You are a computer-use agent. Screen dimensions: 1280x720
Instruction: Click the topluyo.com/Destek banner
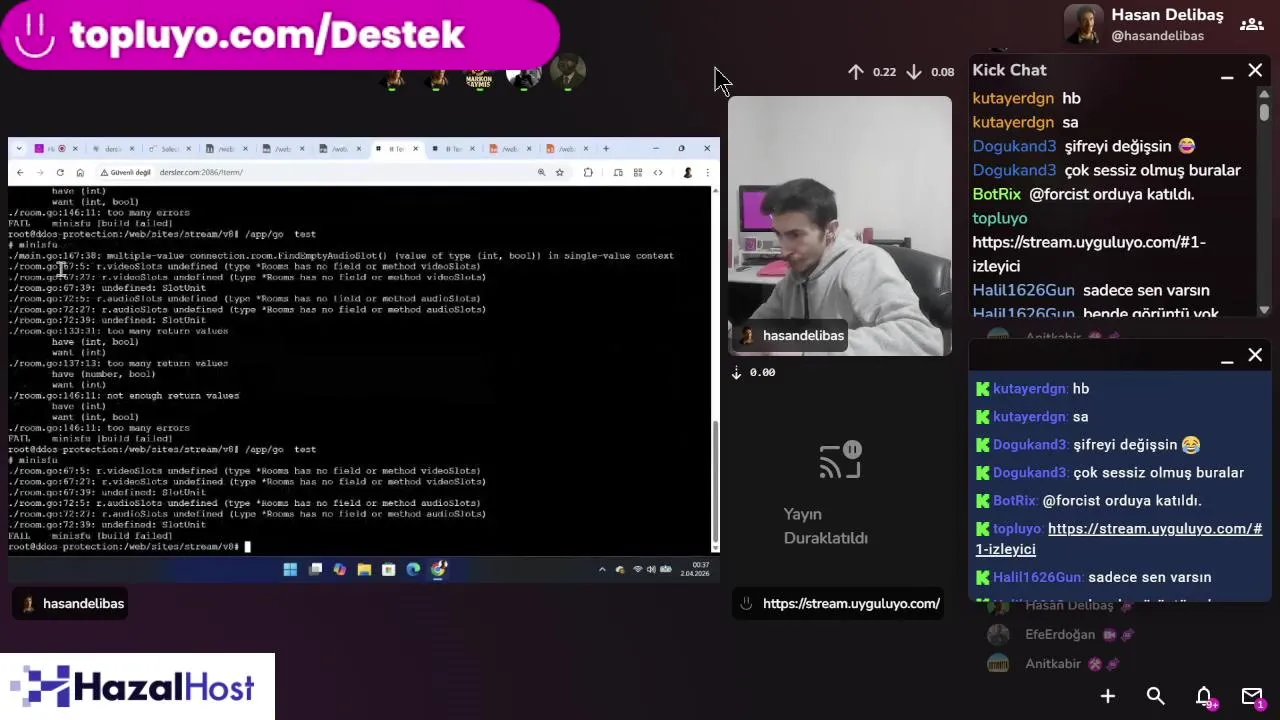(x=280, y=35)
